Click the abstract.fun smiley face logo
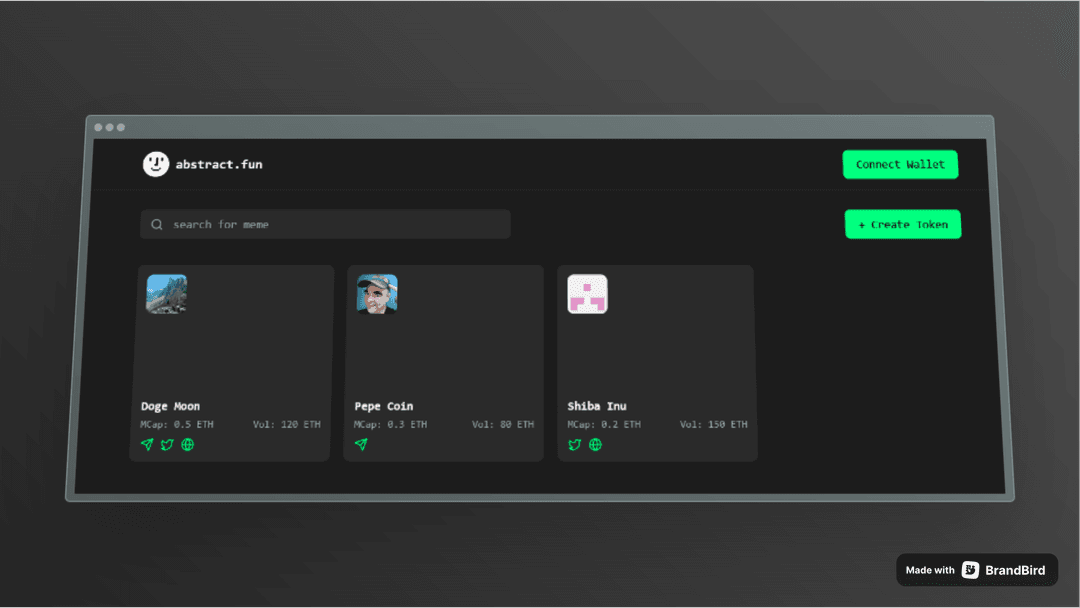1080x608 pixels. point(156,164)
